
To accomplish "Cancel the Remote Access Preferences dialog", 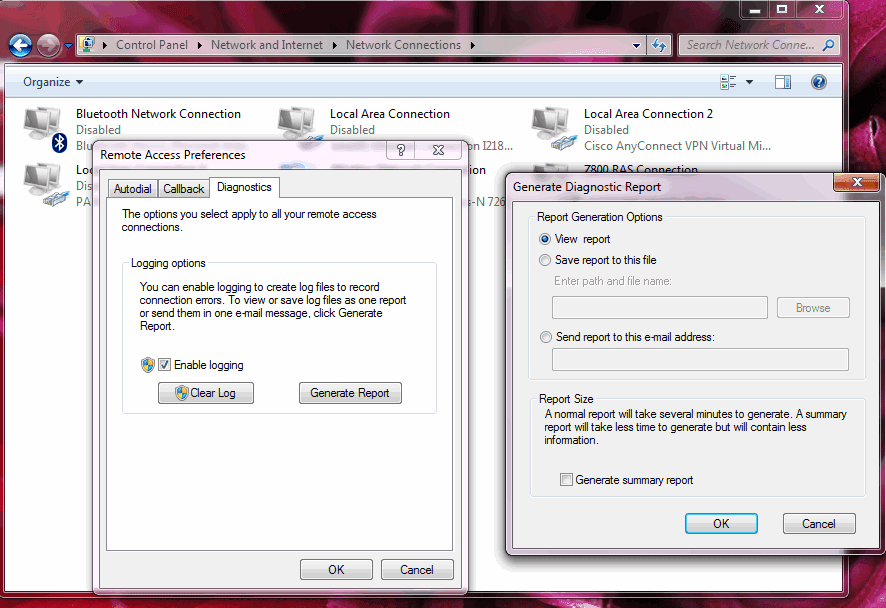I will pyautogui.click(x=417, y=570).
